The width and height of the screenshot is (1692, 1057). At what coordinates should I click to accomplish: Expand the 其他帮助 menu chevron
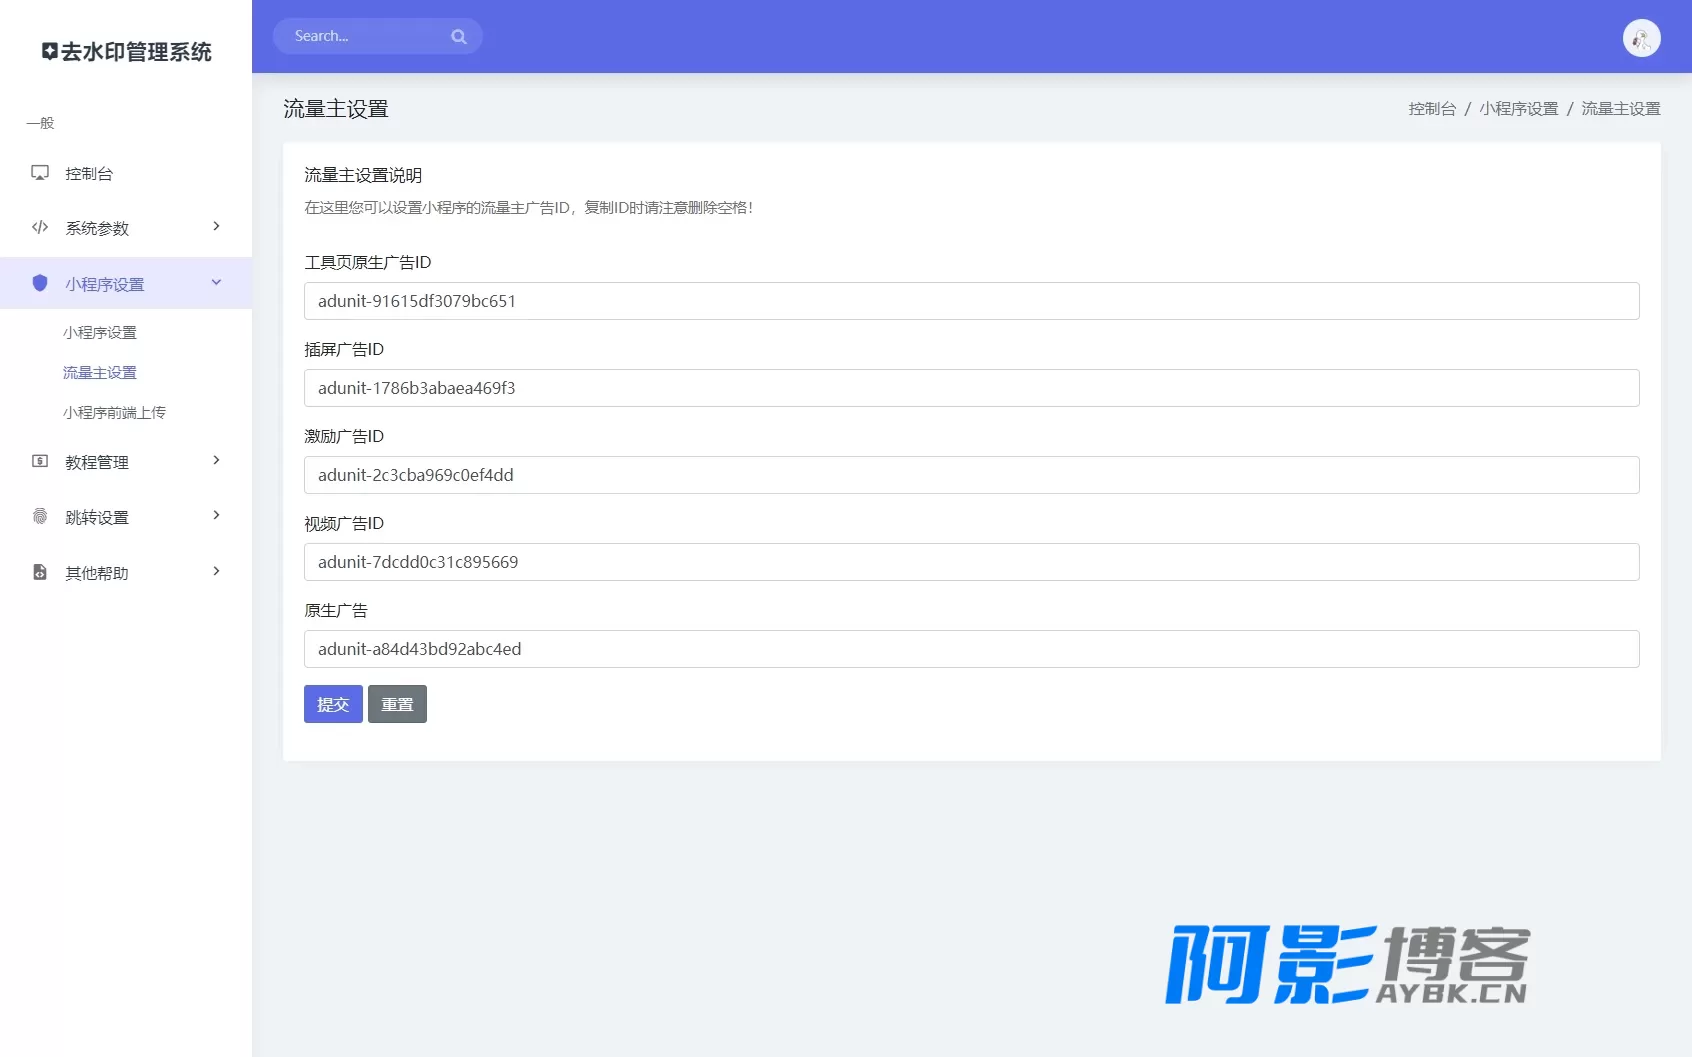(216, 571)
